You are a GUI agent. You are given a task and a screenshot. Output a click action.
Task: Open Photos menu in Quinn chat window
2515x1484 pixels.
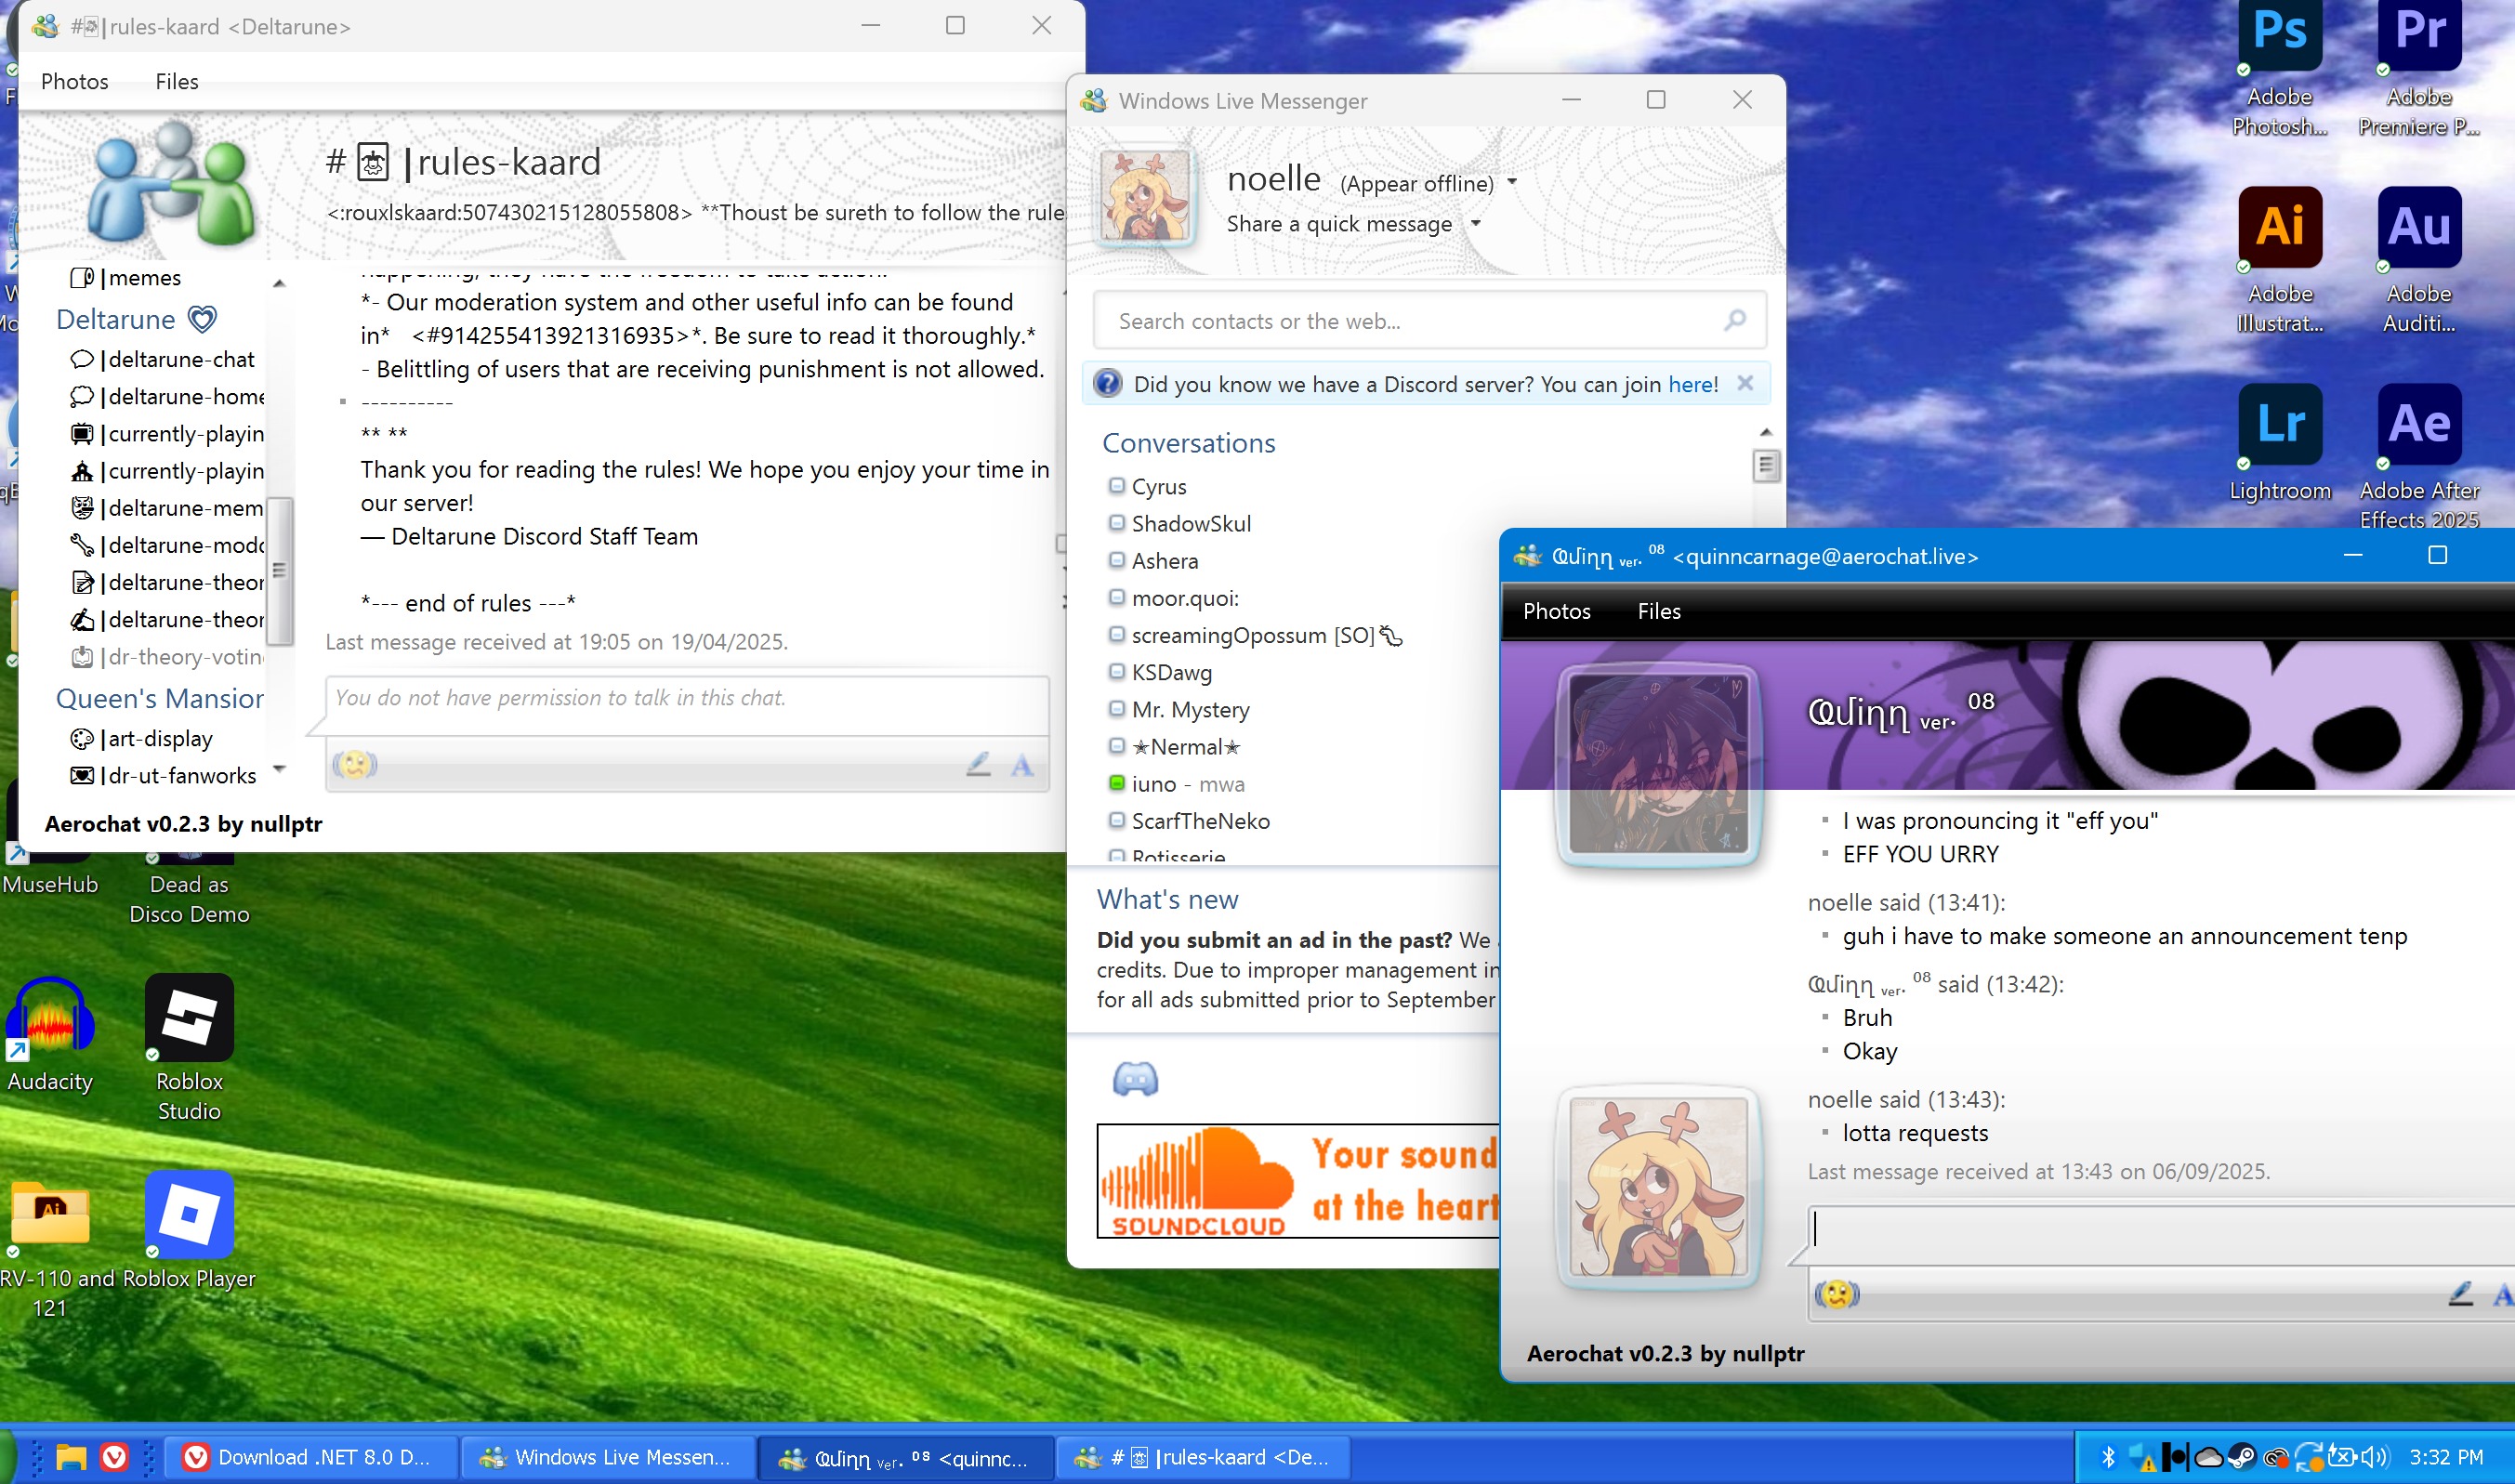pos(1556,611)
